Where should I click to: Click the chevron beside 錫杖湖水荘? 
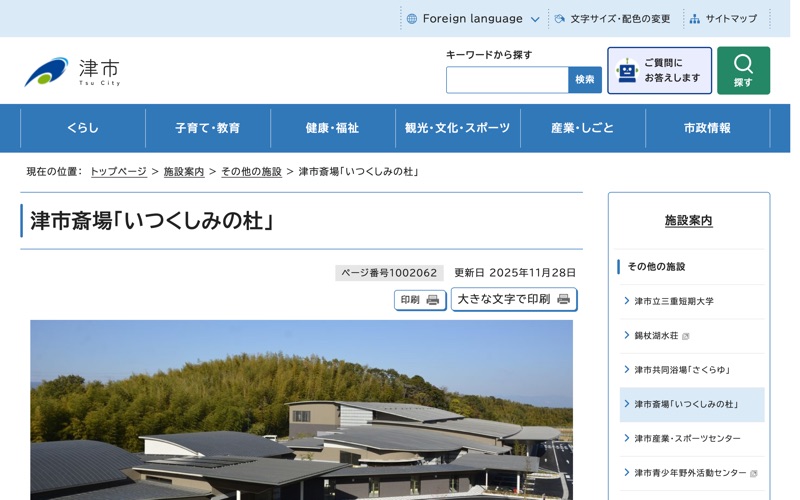pyautogui.click(x=627, y=335)
